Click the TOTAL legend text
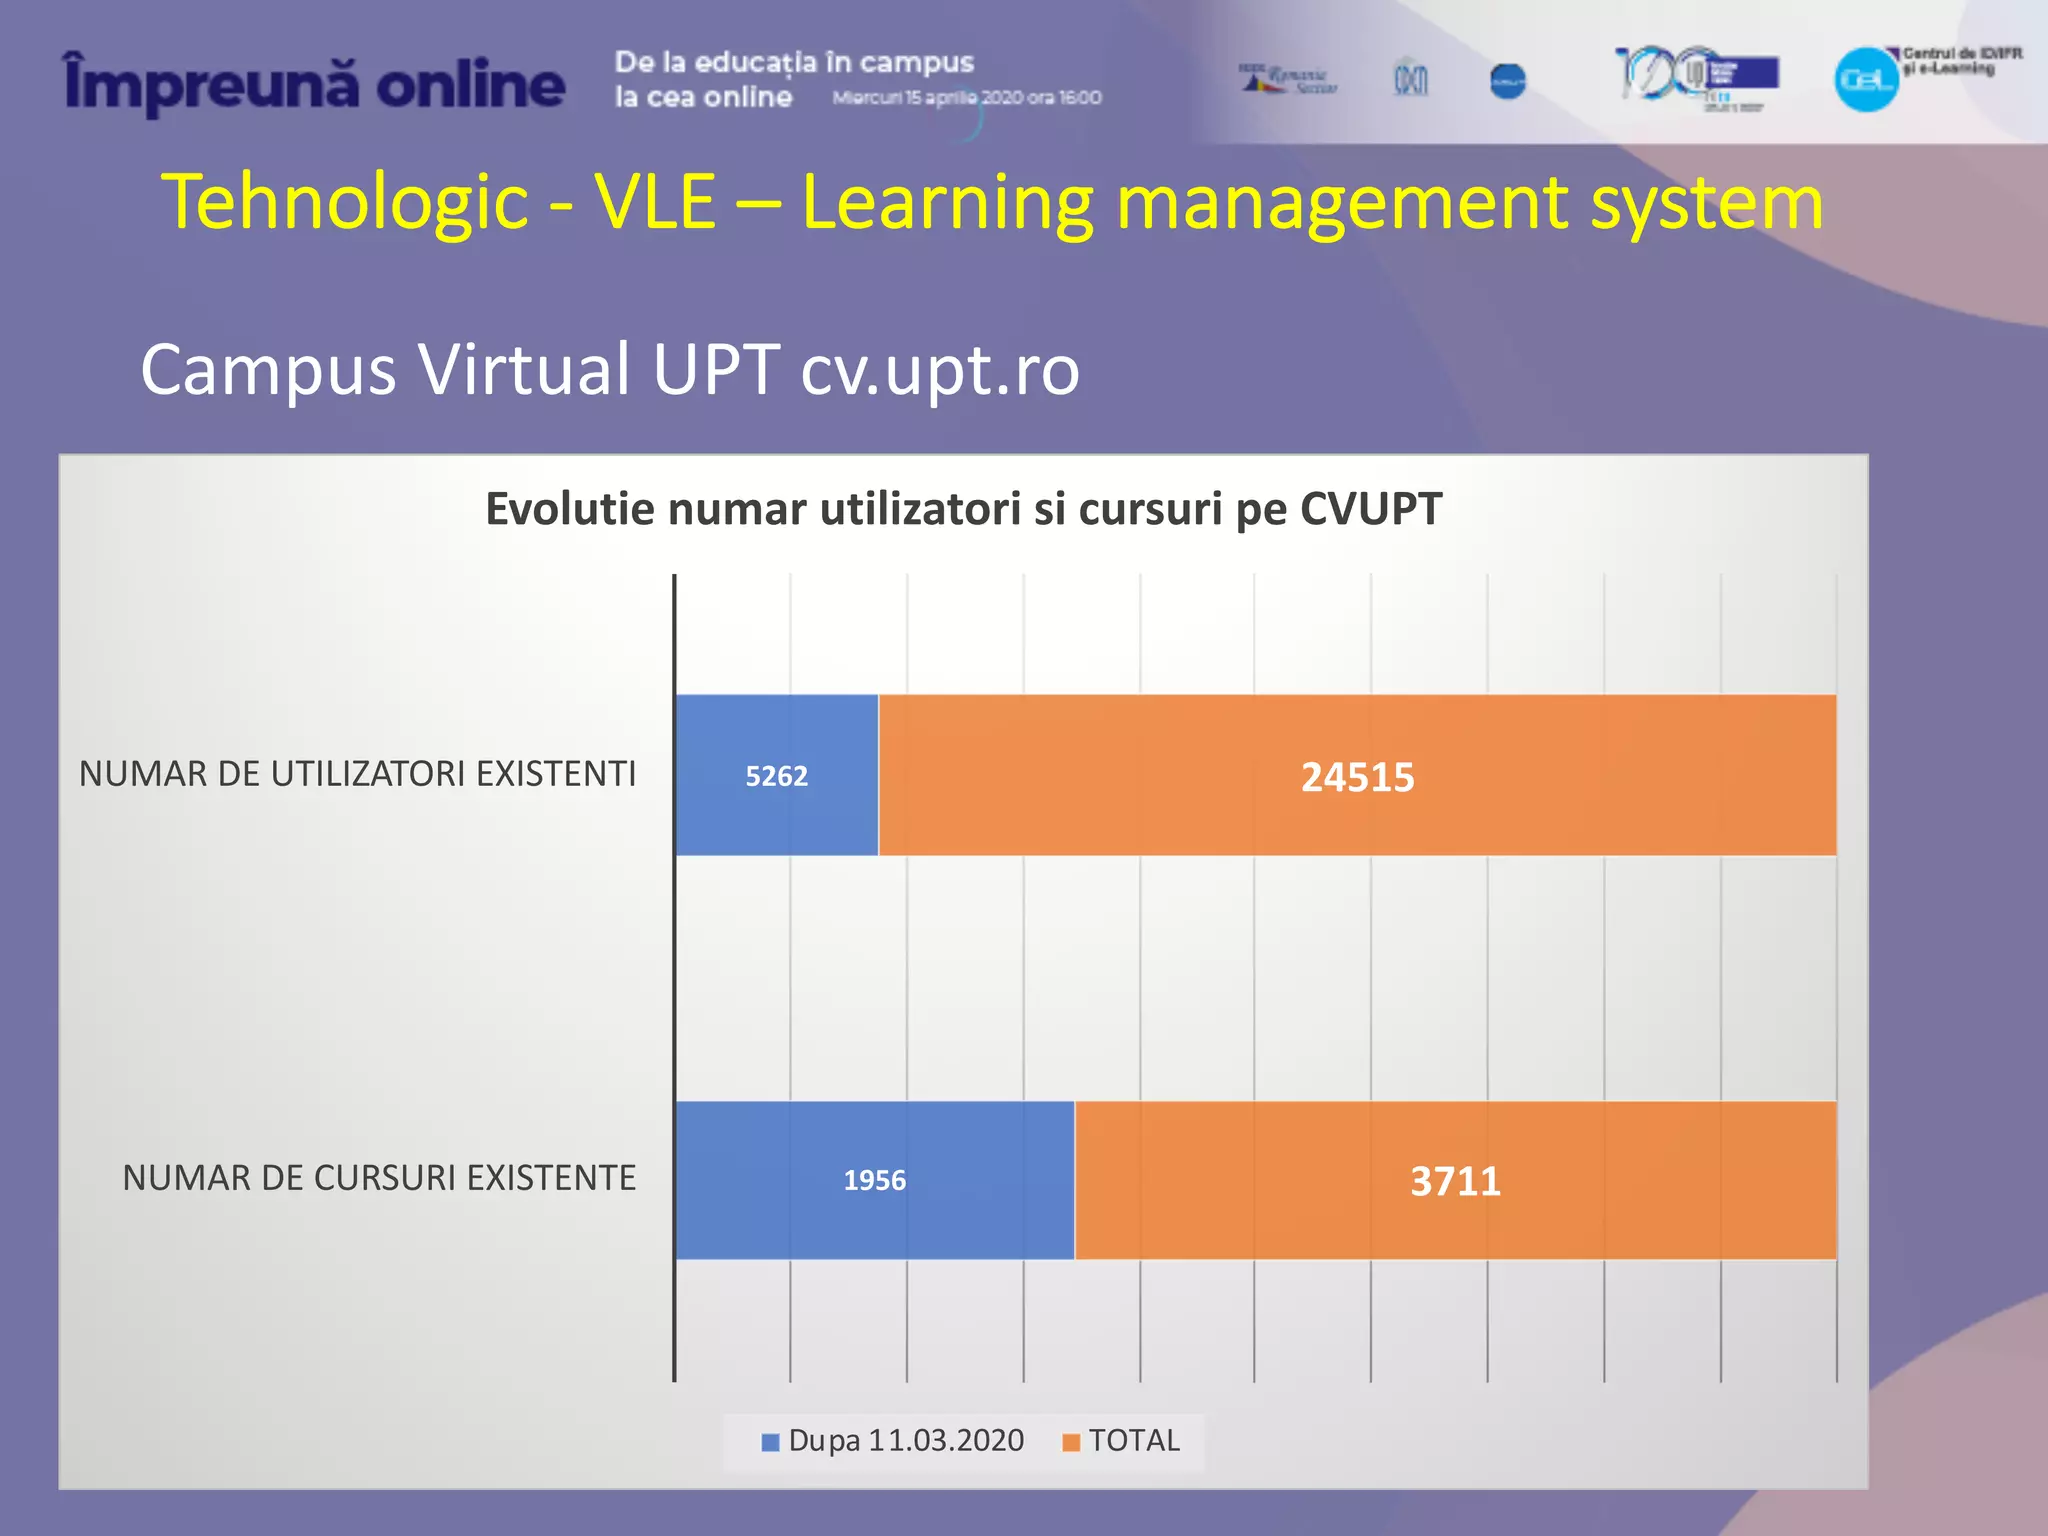The image size is (2048, 1536). (x=1134, y=1441)
